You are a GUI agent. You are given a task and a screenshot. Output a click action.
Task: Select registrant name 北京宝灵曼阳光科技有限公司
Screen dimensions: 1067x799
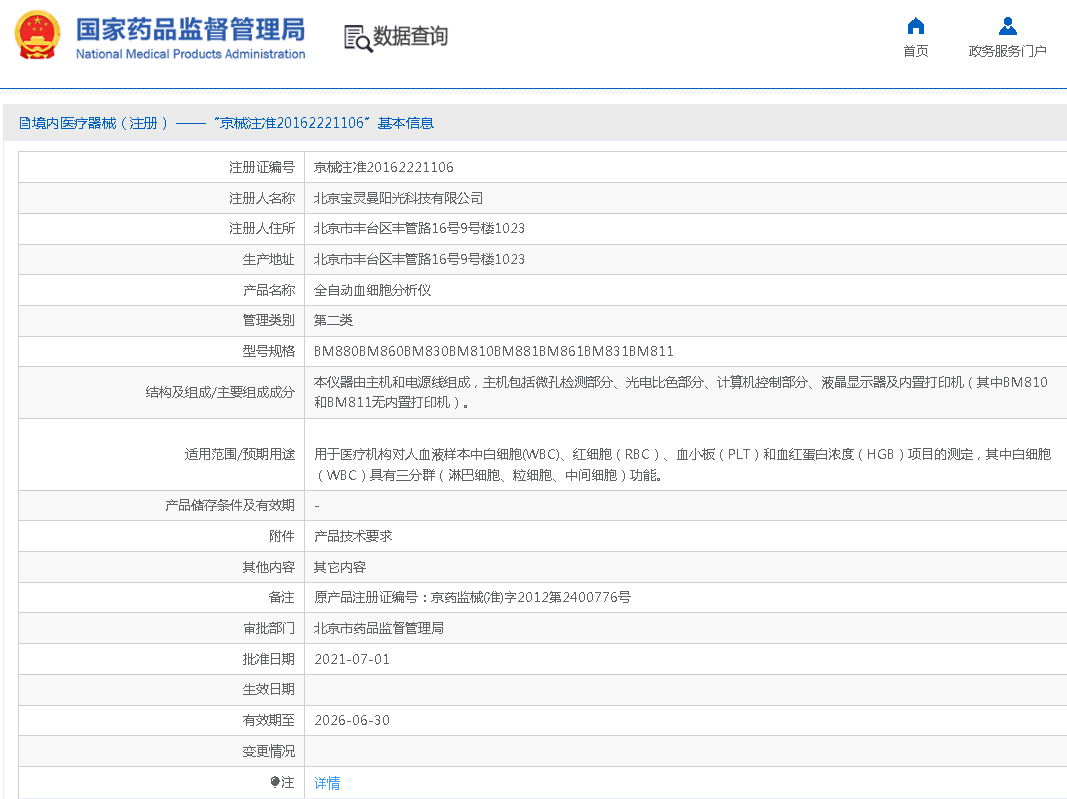click(398, 198)
